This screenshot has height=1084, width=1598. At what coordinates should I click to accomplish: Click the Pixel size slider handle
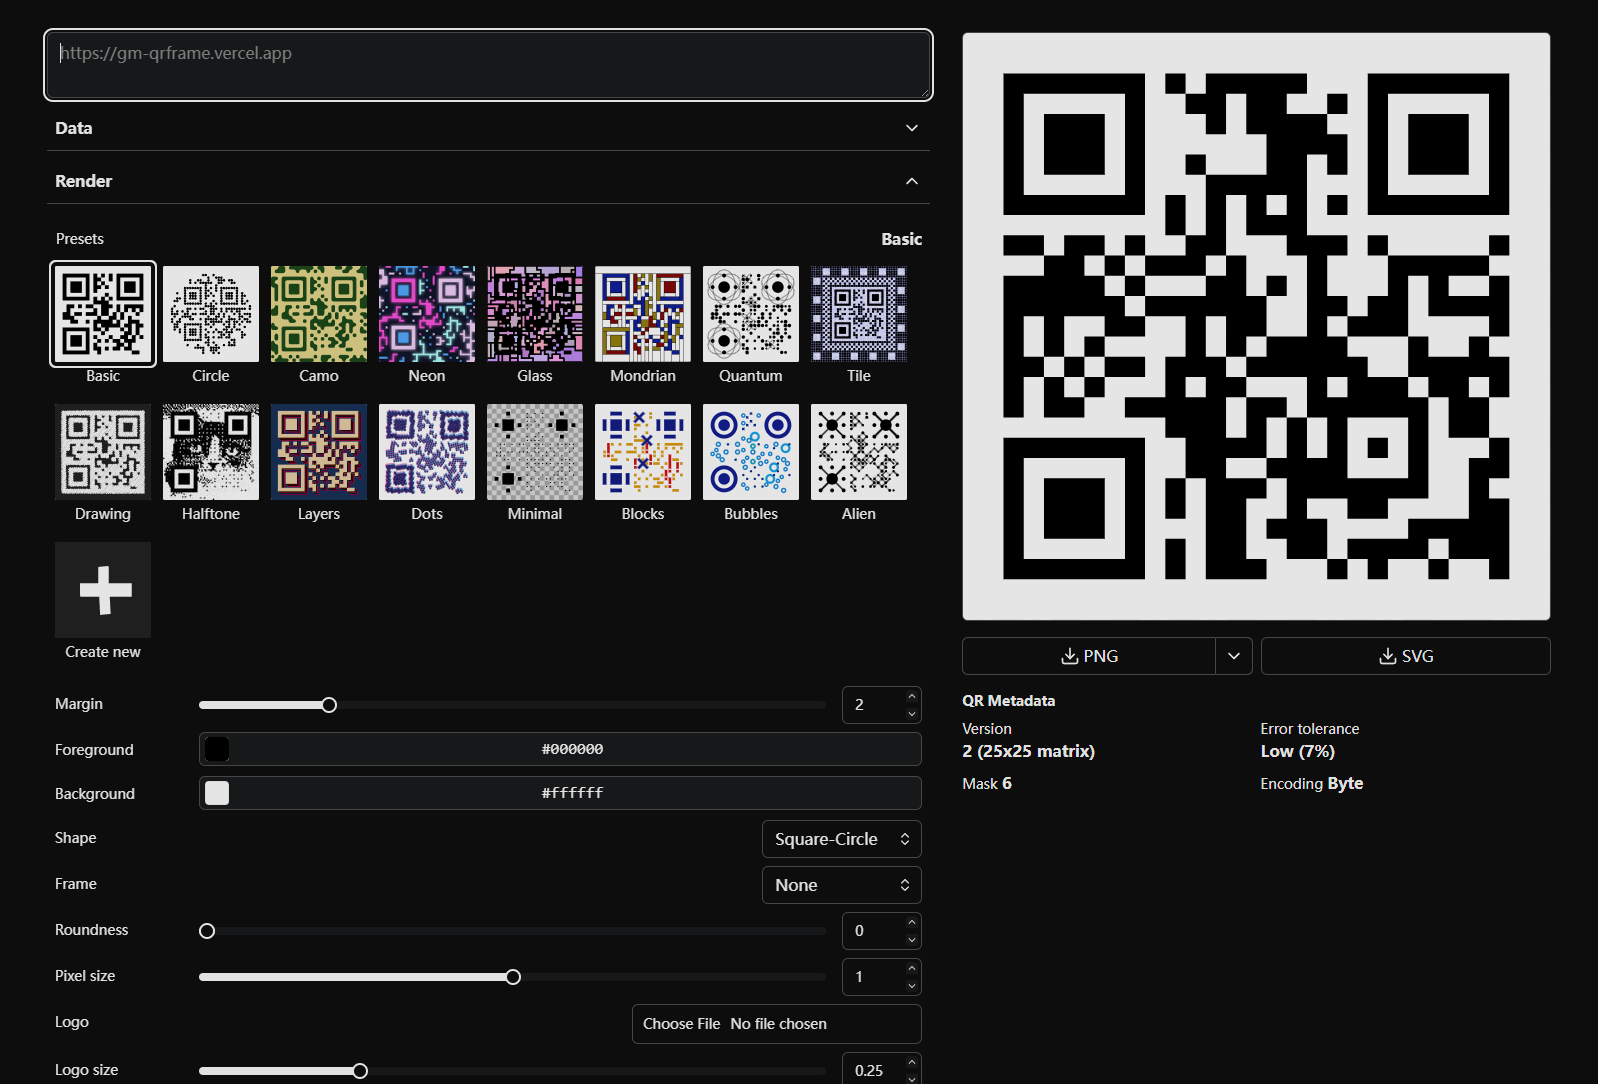pyautogui.click(x=513, y=977)
